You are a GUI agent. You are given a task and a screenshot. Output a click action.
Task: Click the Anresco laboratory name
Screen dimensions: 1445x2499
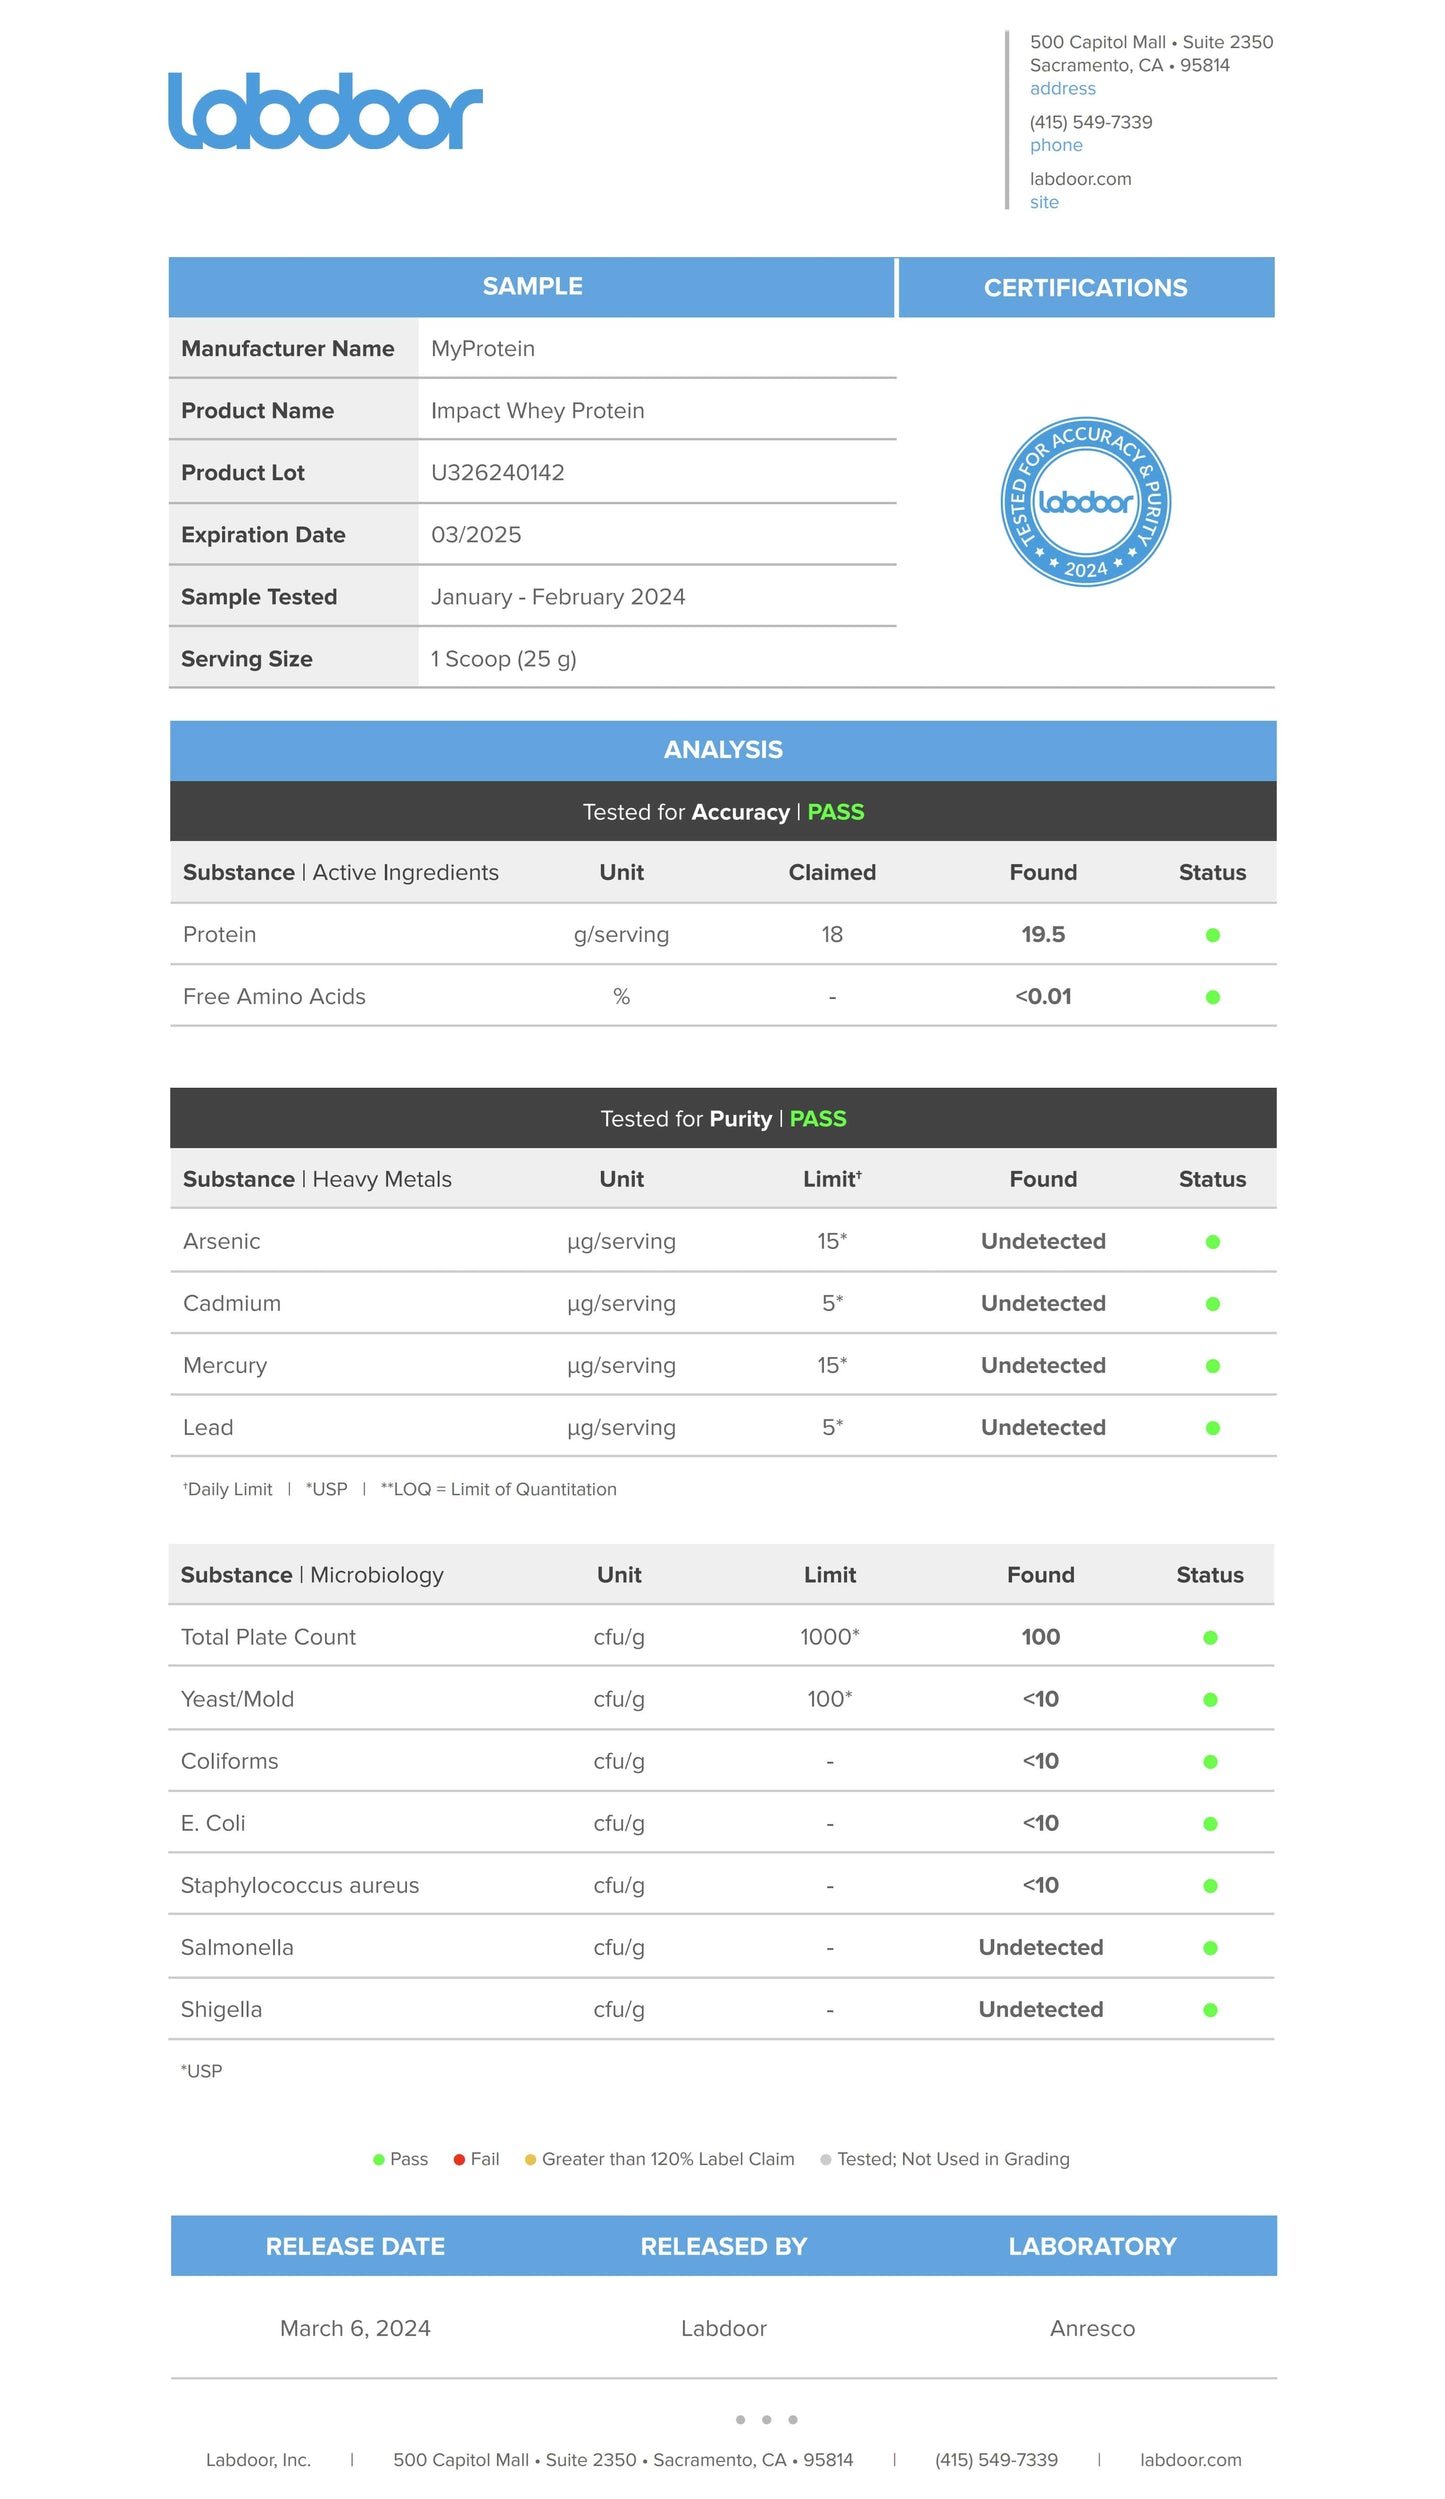(x=1092, y=2329)
